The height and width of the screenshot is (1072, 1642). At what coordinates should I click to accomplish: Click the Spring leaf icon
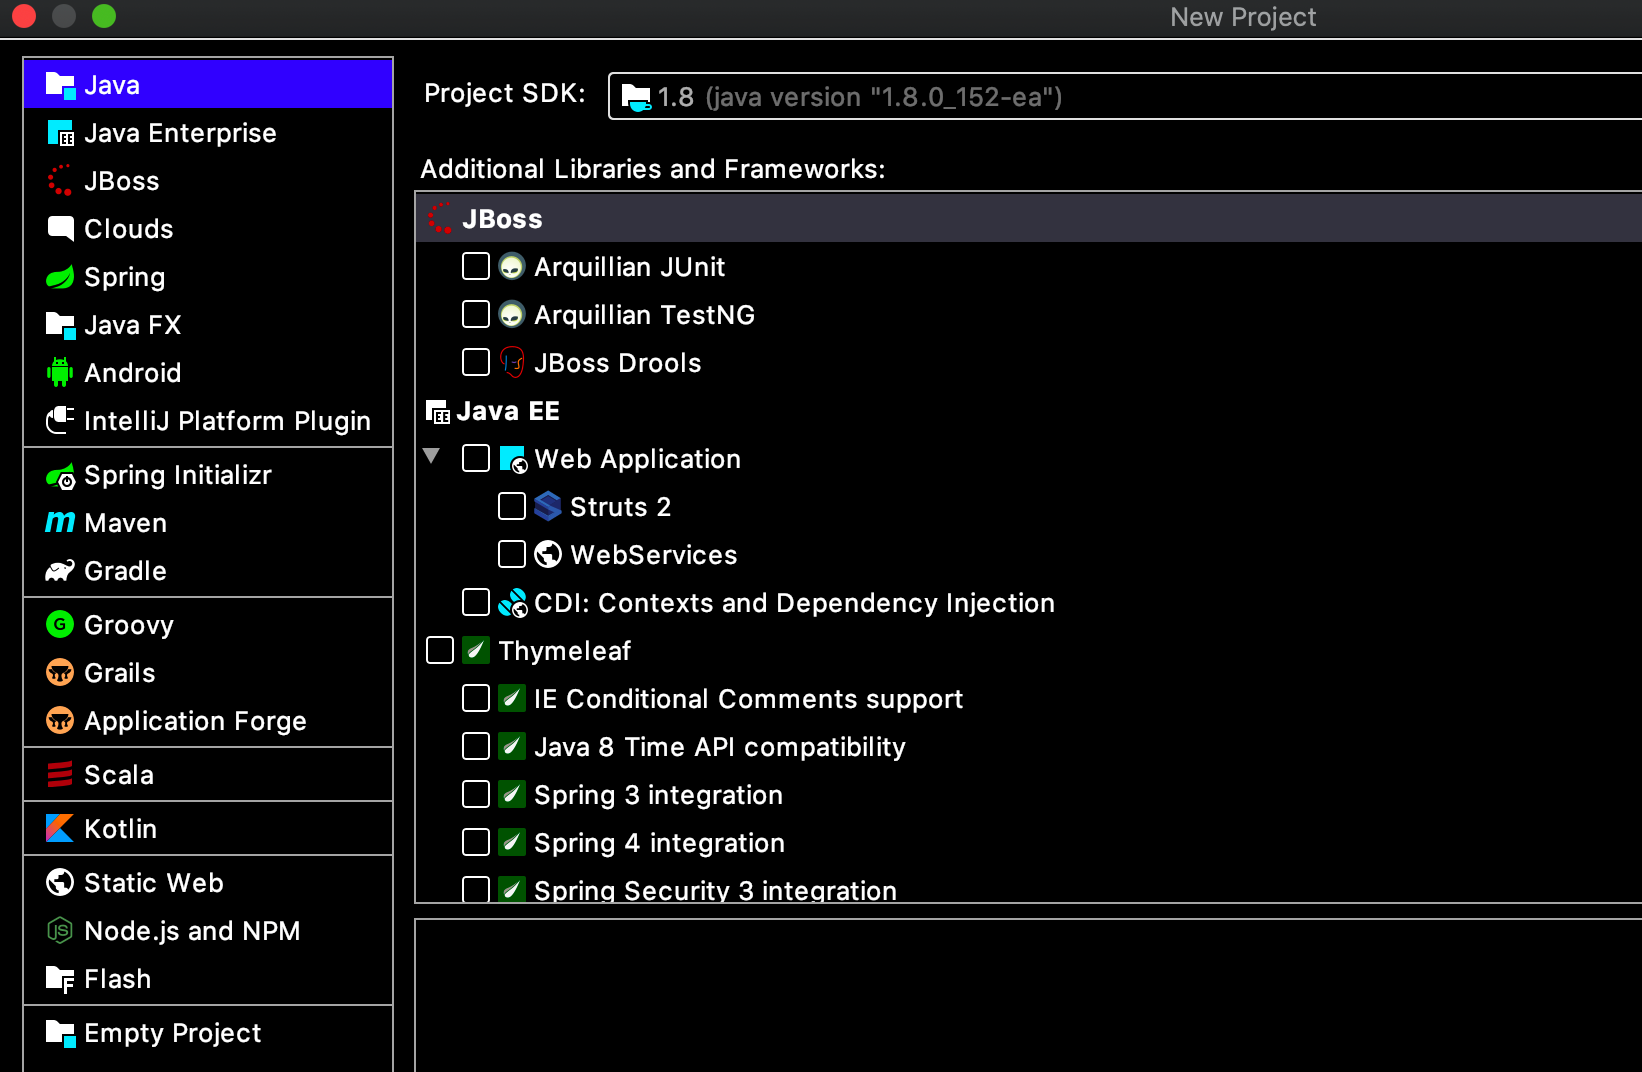coord(60,277)
